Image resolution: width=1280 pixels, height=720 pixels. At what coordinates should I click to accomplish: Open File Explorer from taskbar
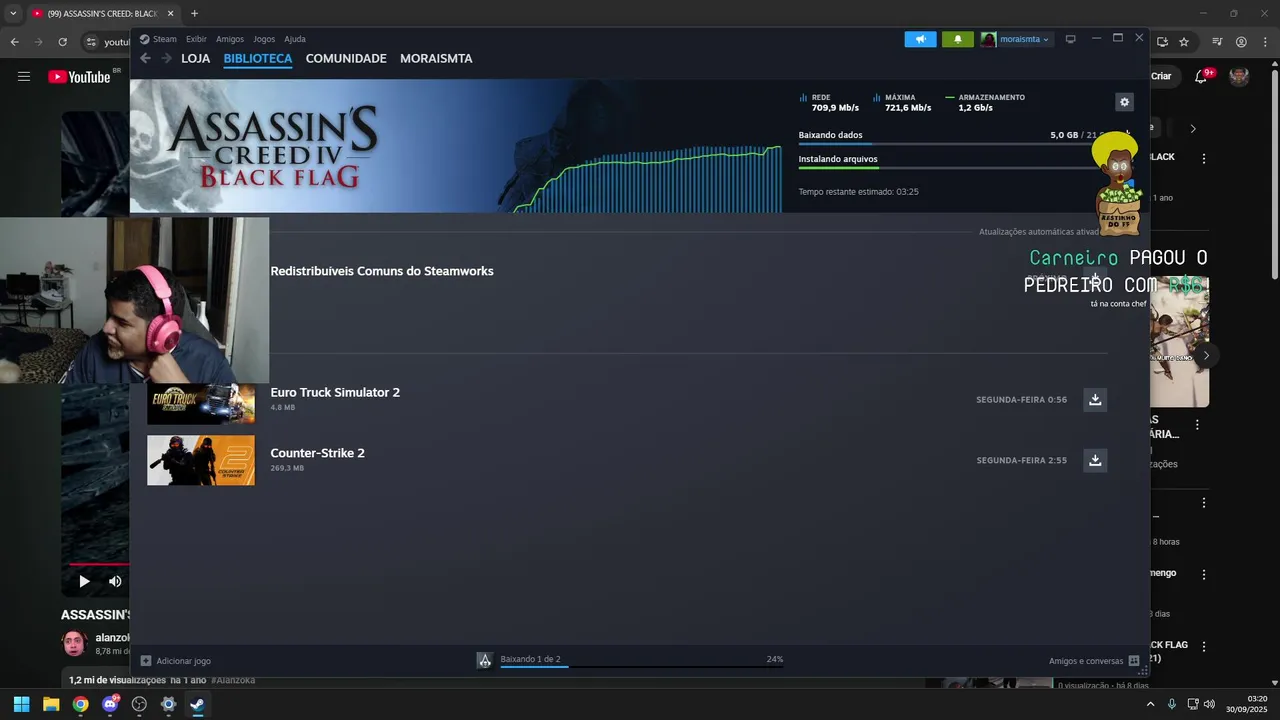coord(51,704)
